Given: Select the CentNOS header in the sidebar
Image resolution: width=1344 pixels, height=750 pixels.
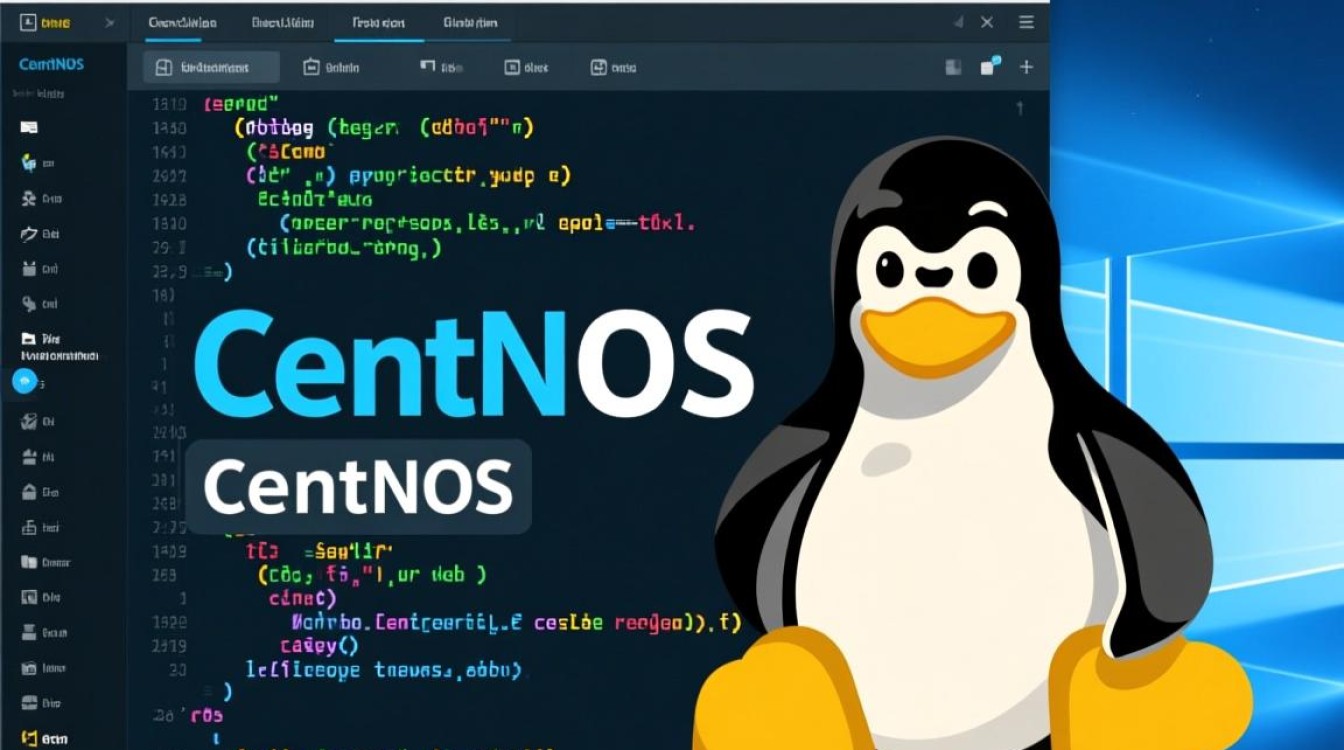Looking at the screenshot, I should click(52, 64).
